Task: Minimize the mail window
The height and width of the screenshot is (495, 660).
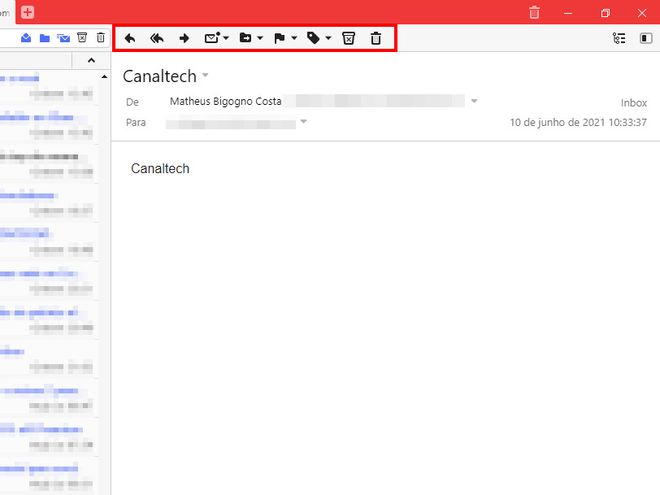Action: 568,13
